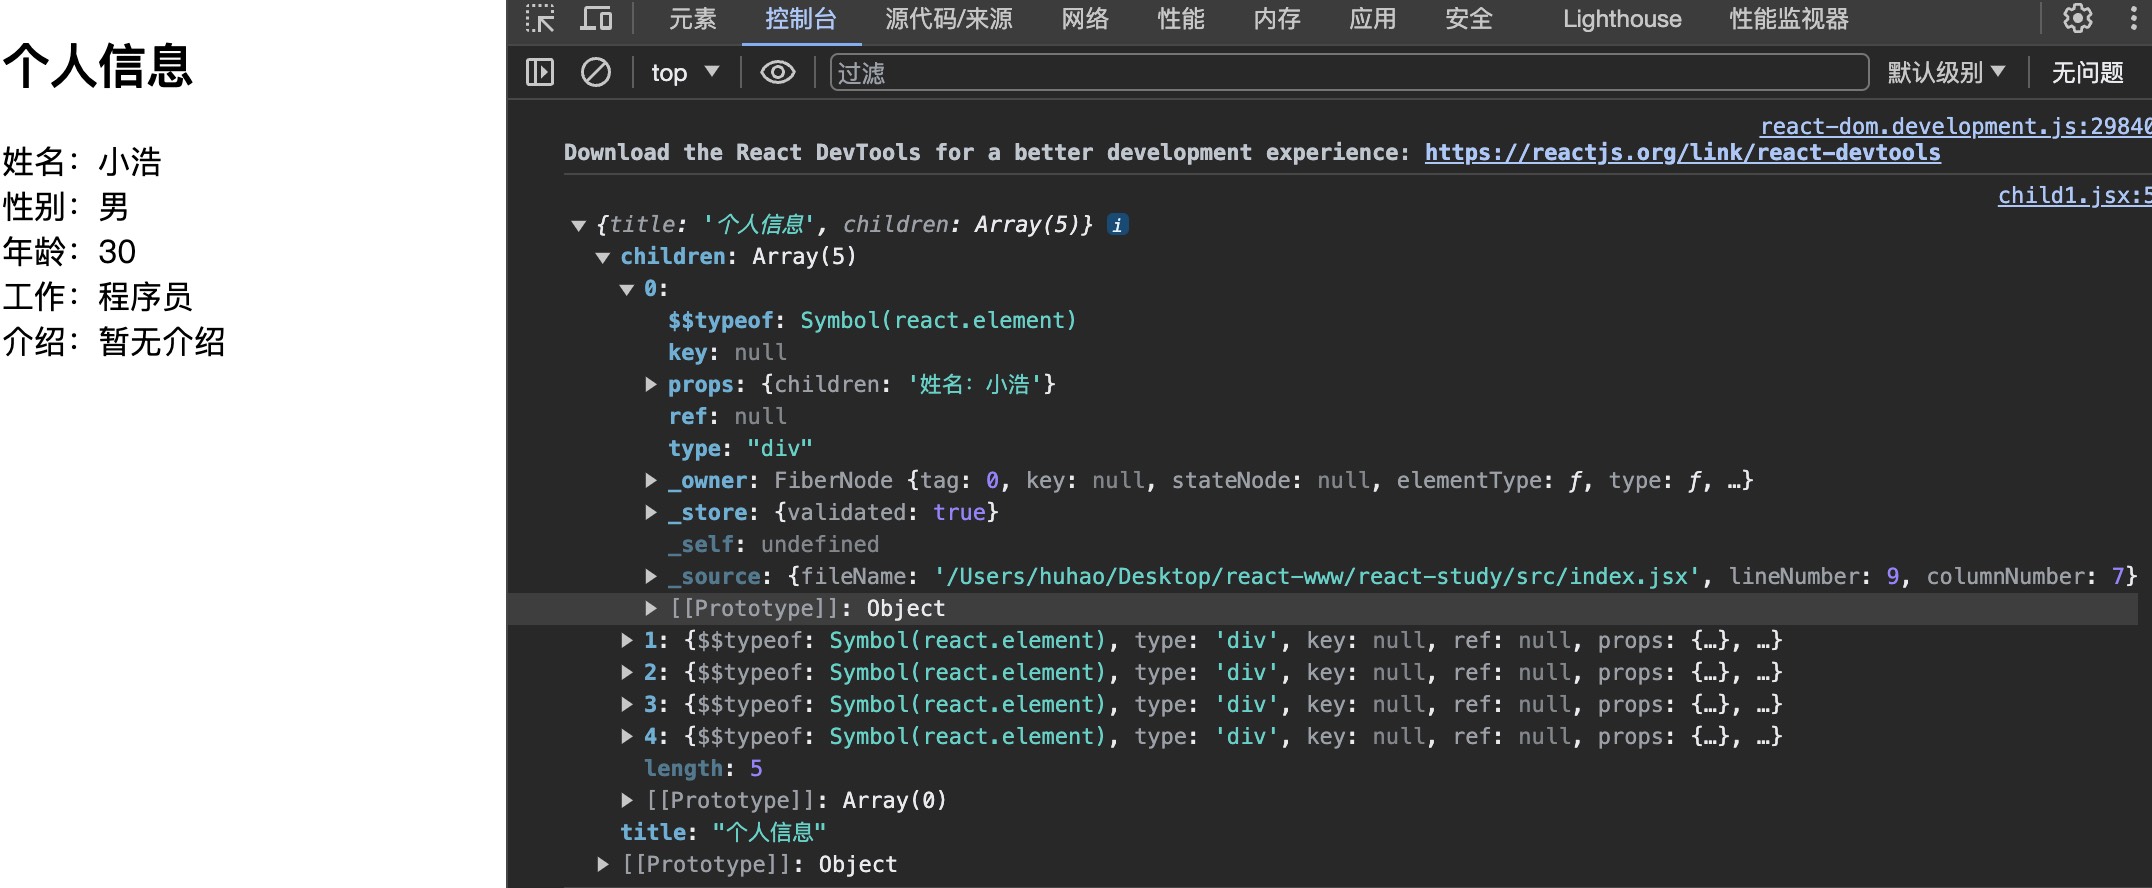
Task: Click the length: 5 property row
Action: coord(703,768)
